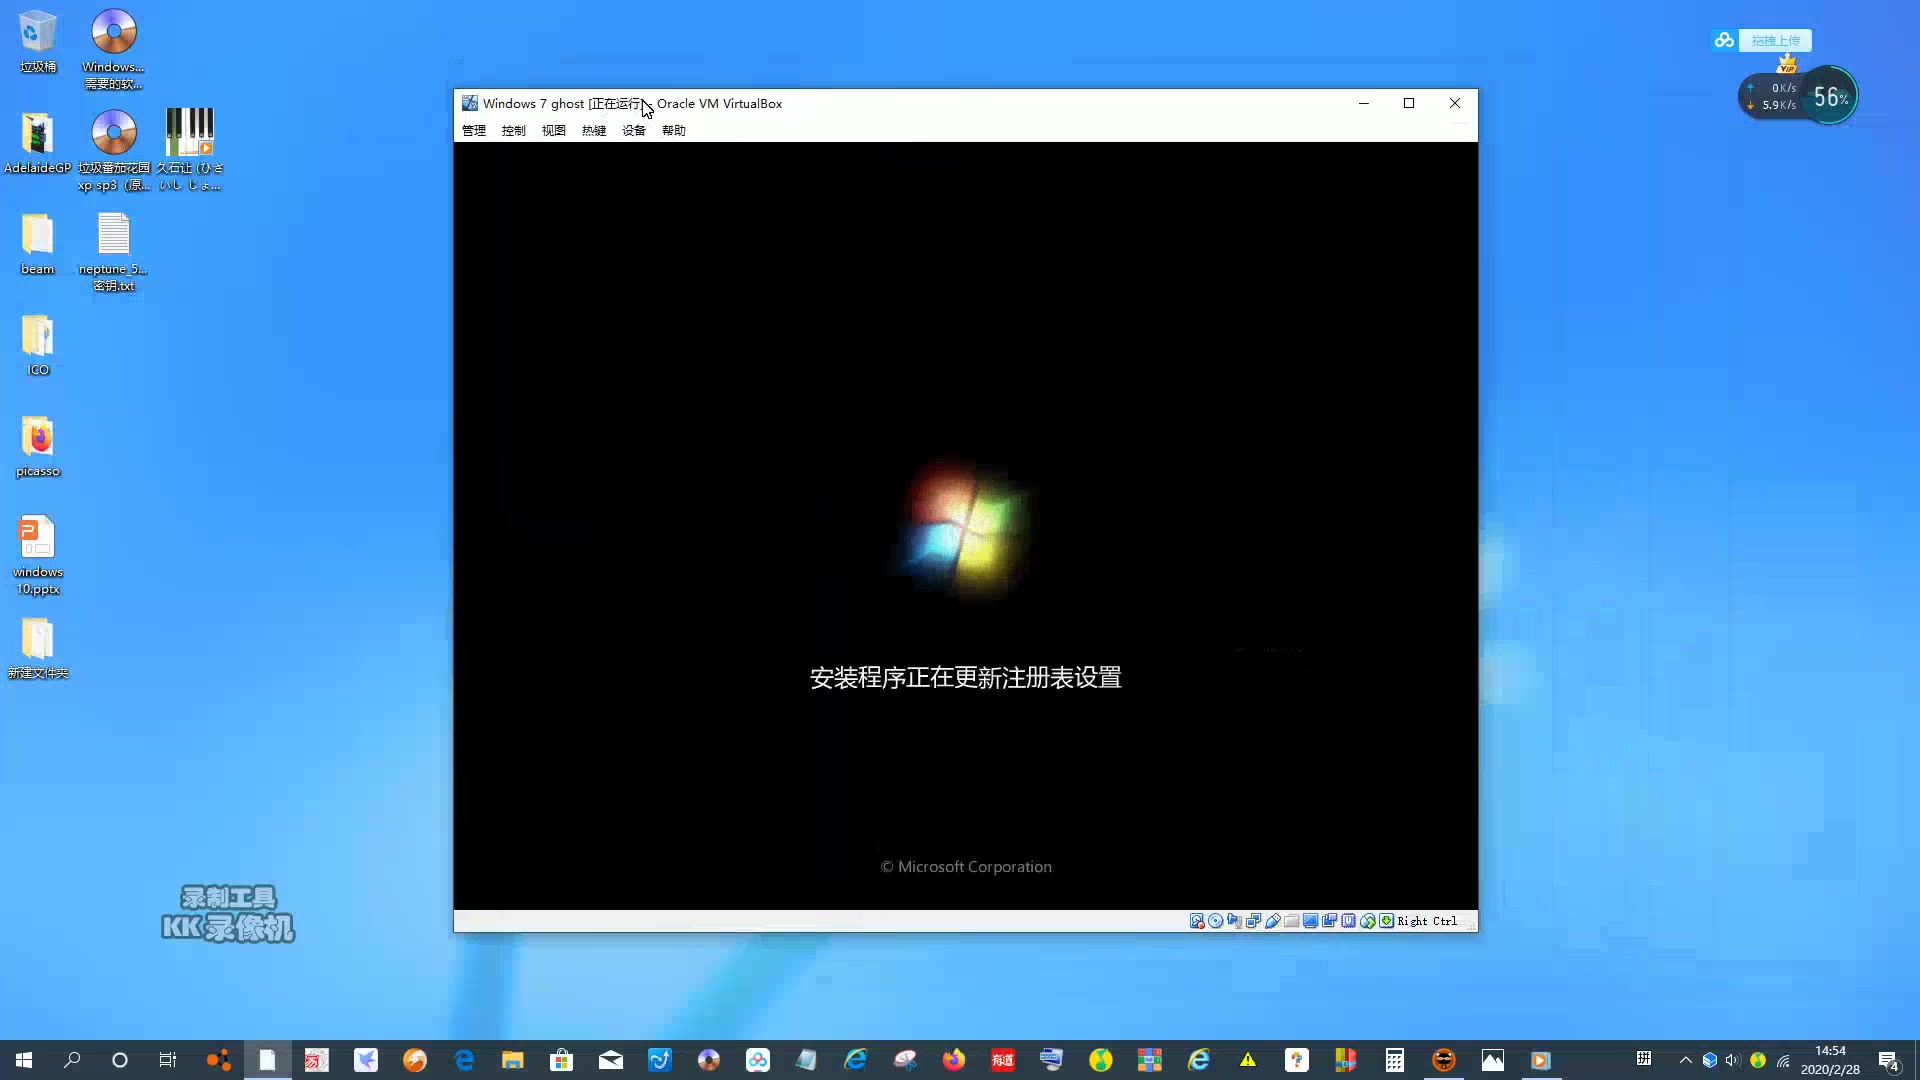Viewport: 1920px width, 1080px height.
Task: Open the 帮助 menu in VirtualBox
Action: [x=673, y=130]
